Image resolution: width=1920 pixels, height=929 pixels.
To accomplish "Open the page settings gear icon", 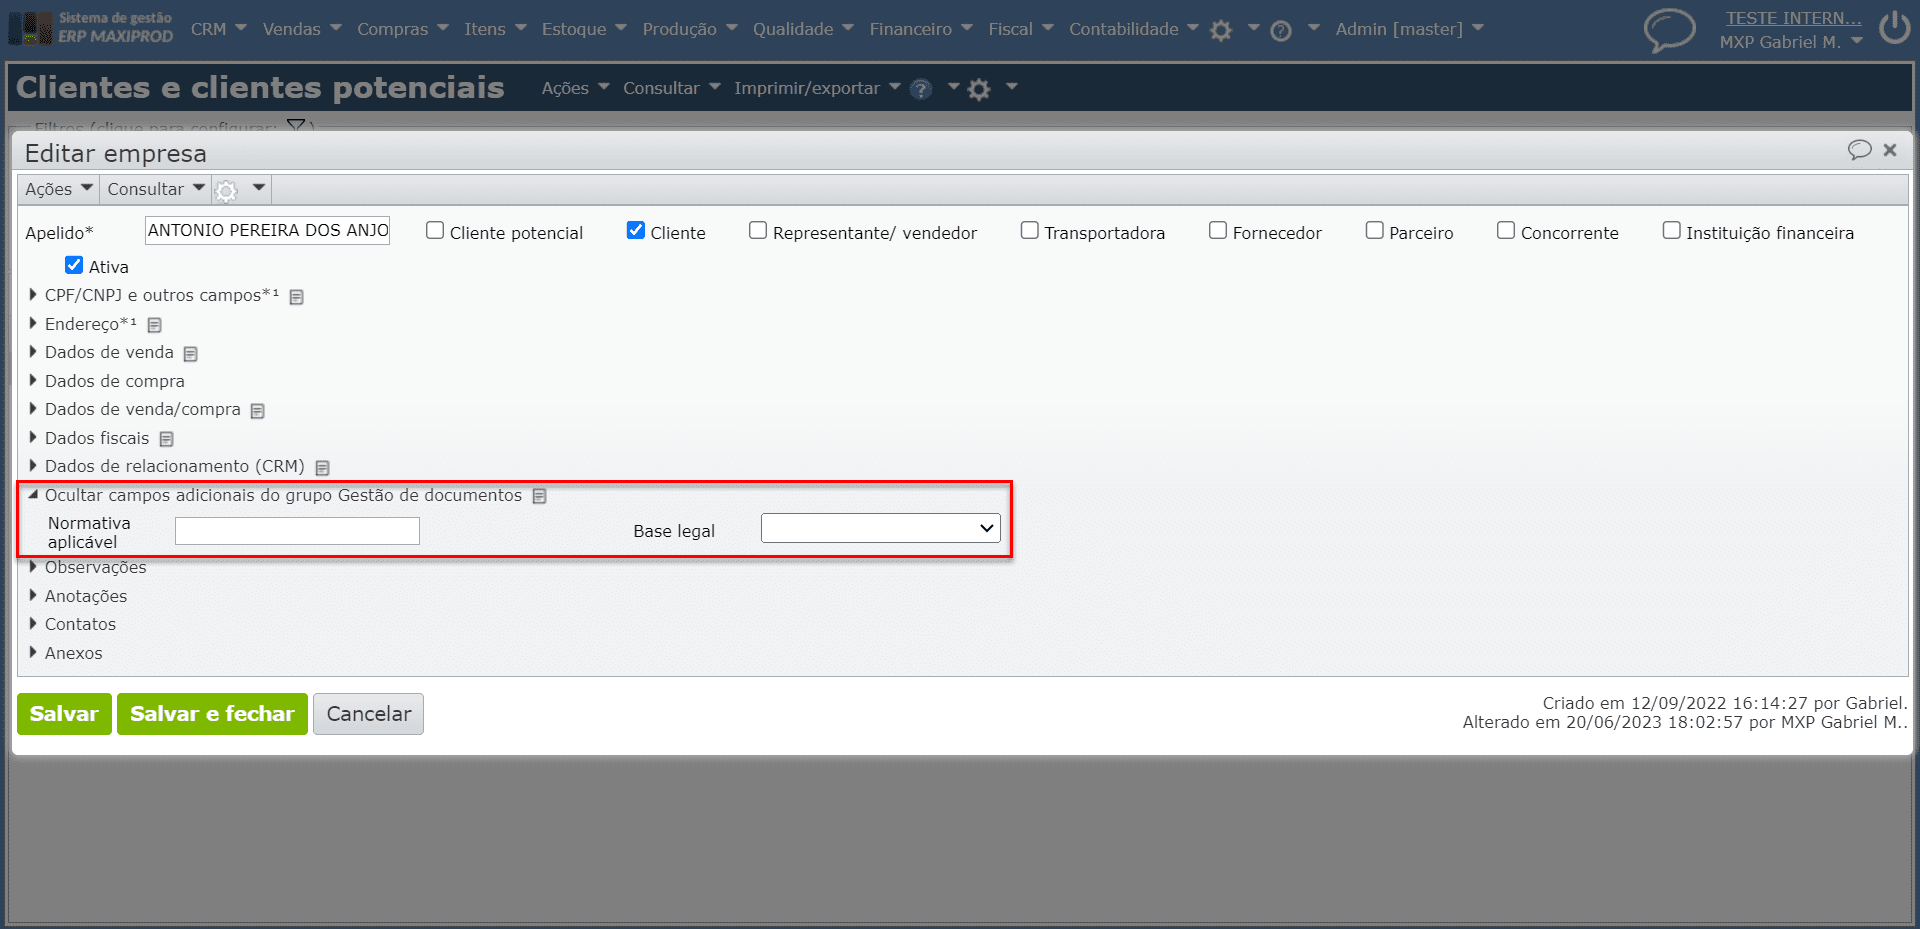I will coord(979,89).
